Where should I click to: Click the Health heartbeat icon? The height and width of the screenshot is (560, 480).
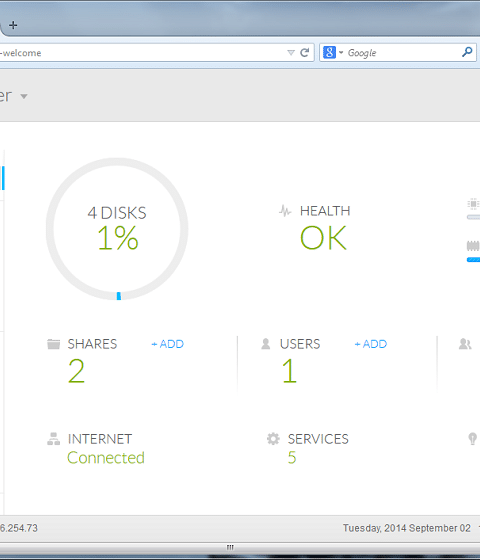click(x=285, y=211)
